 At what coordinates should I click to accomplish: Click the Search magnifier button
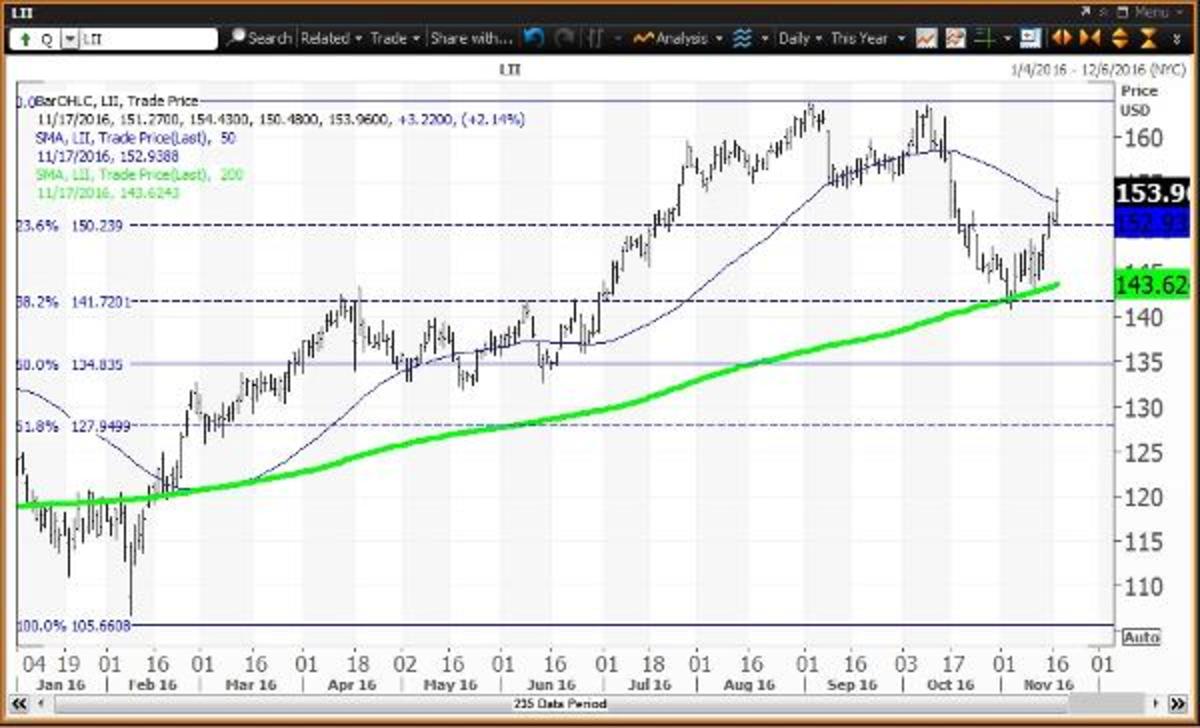(259, 39)
